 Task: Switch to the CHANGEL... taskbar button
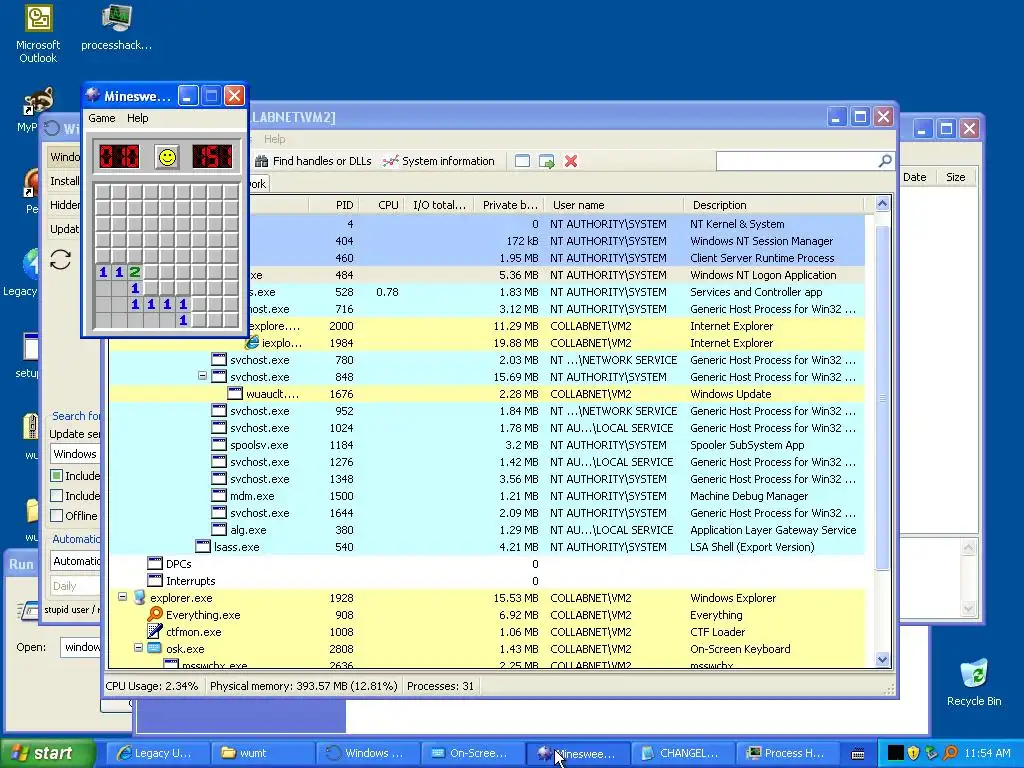coord(684,753)
